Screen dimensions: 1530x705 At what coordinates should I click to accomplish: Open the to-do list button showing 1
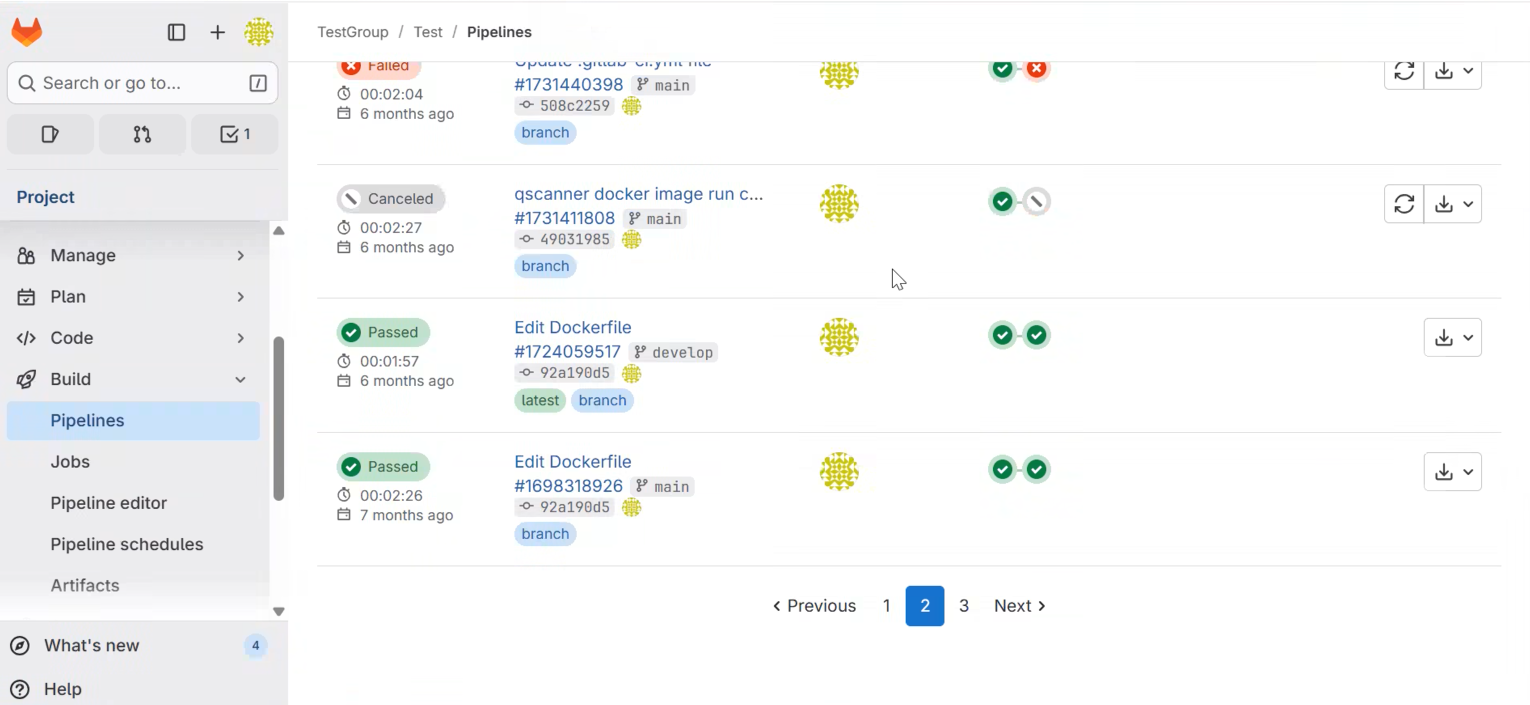[x=234, y=134]
